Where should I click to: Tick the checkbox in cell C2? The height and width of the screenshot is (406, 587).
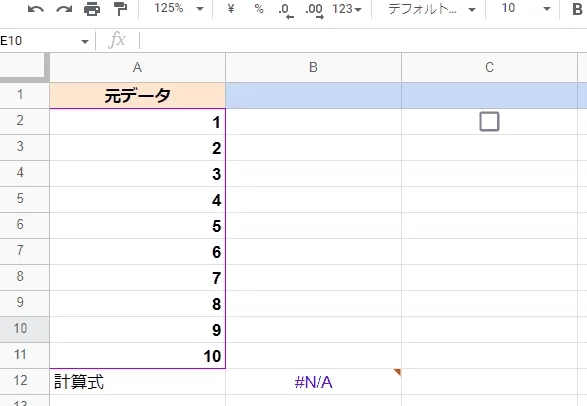(x=489, y=122)
